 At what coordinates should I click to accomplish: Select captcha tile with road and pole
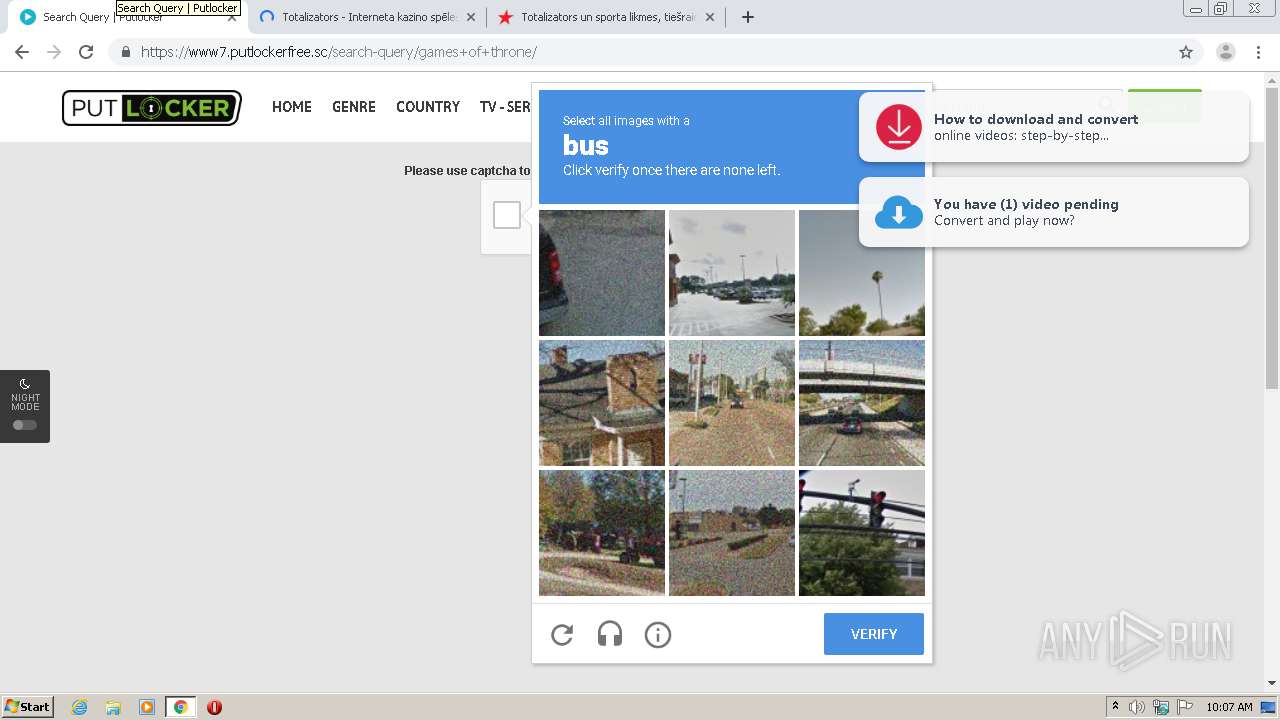732,403
